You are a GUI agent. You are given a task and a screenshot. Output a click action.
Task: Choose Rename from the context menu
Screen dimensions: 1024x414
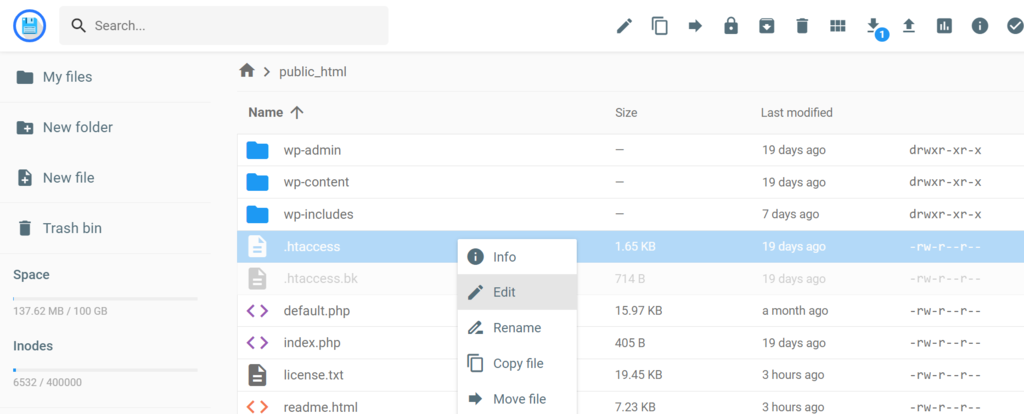pos(517,328)
